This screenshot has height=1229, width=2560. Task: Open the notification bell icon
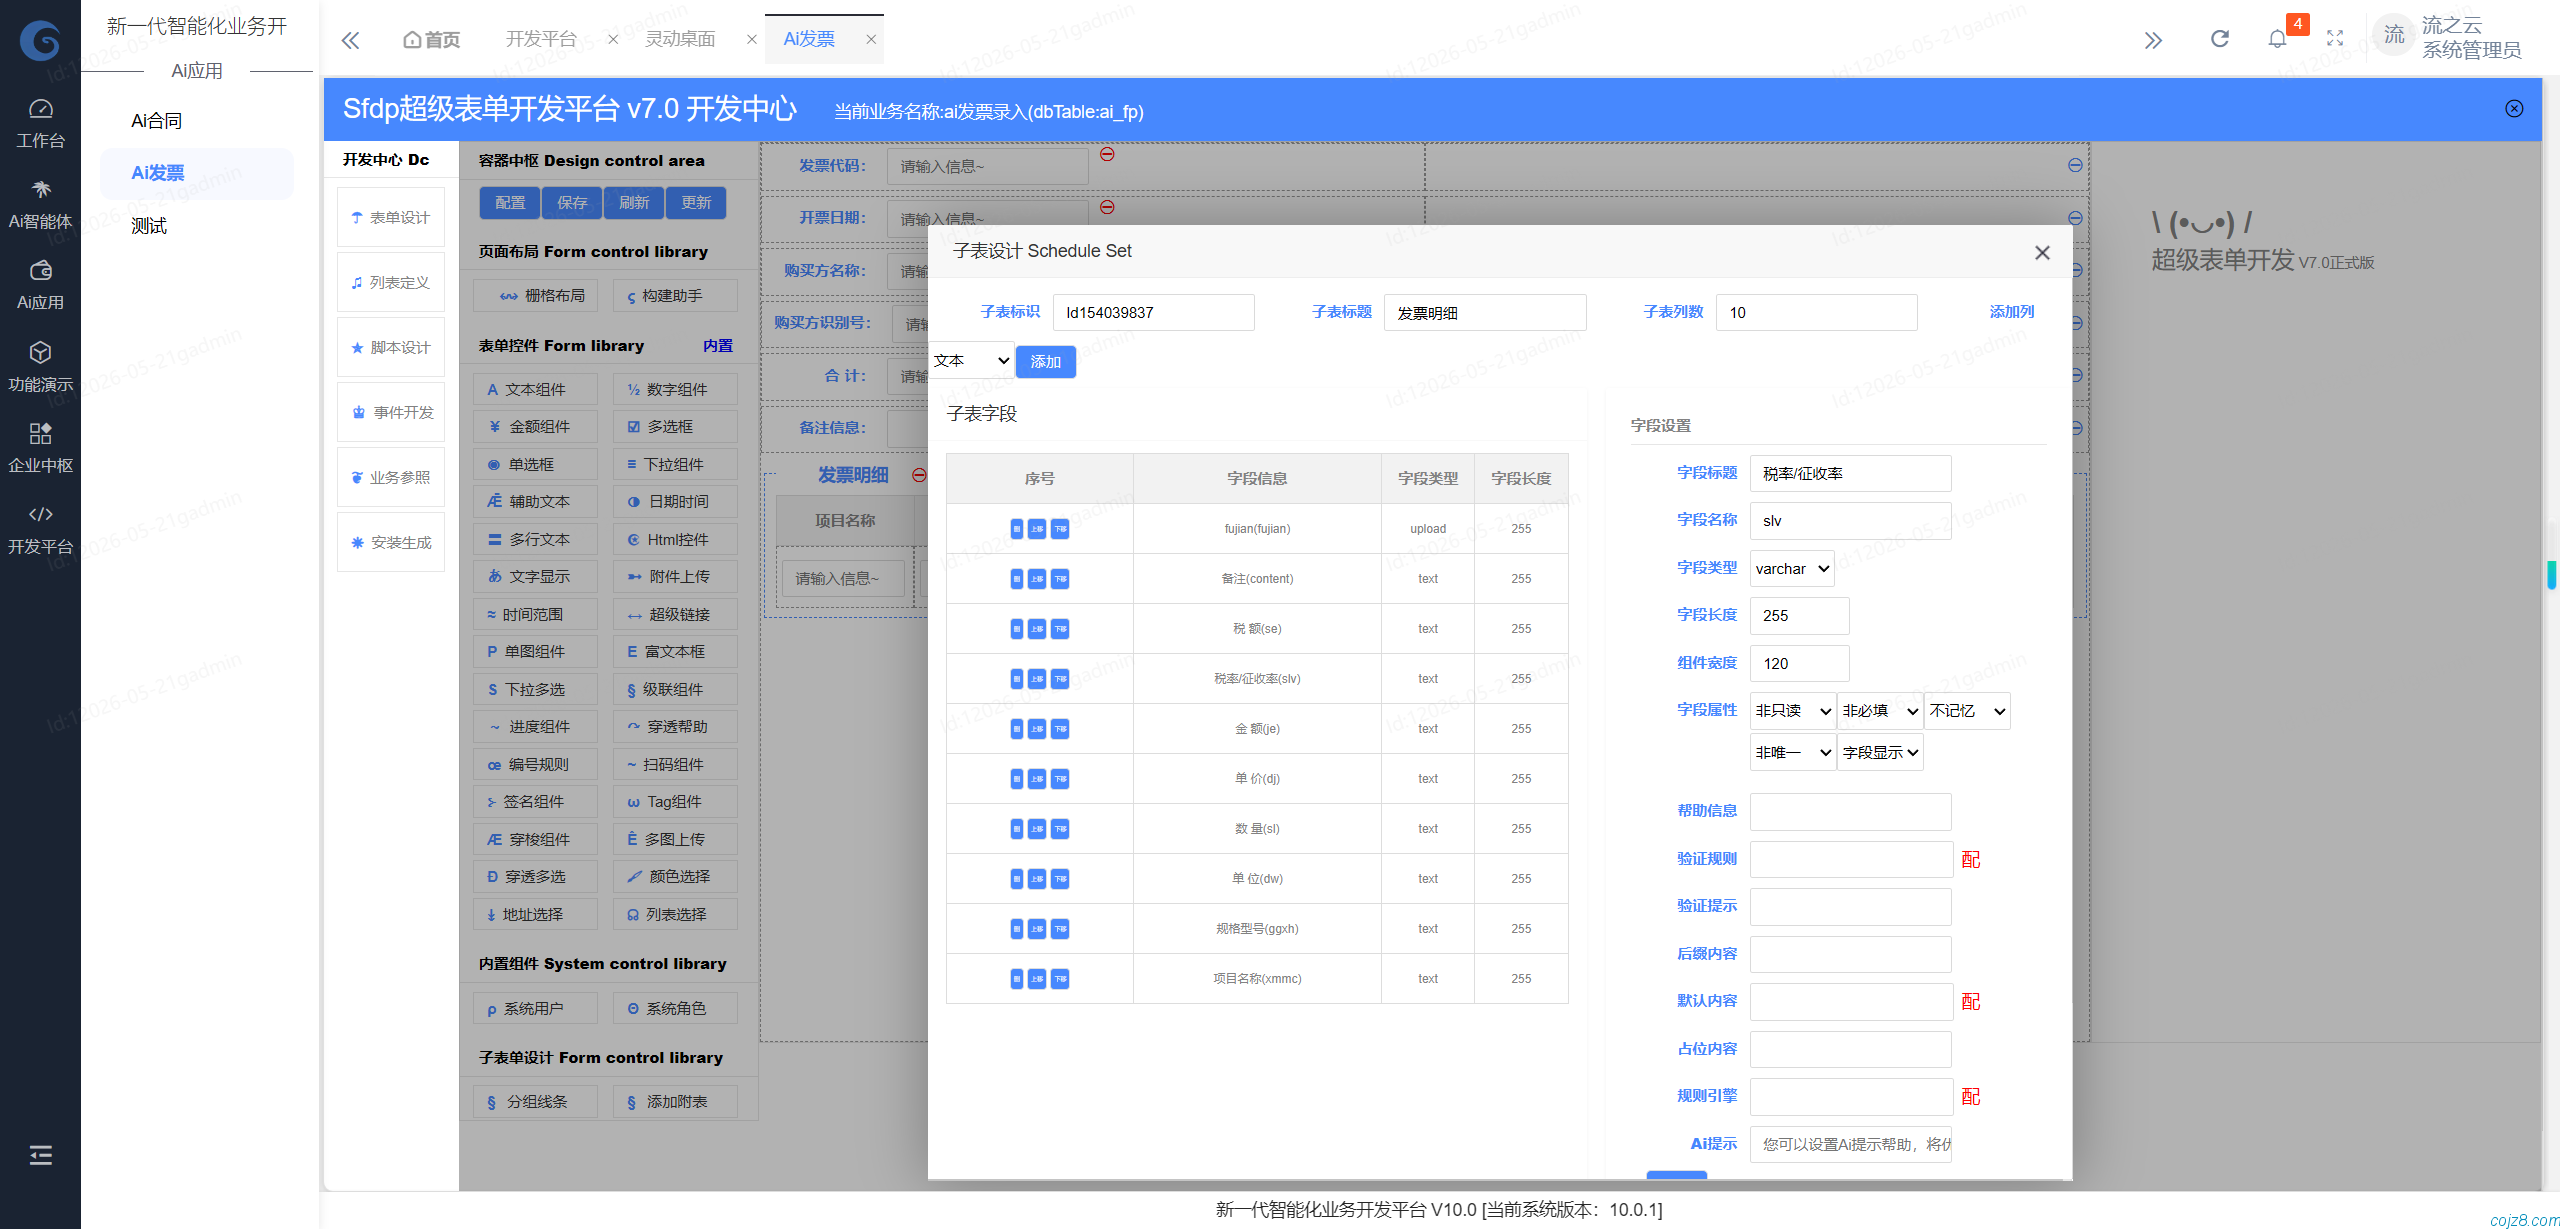[2277, 39]
